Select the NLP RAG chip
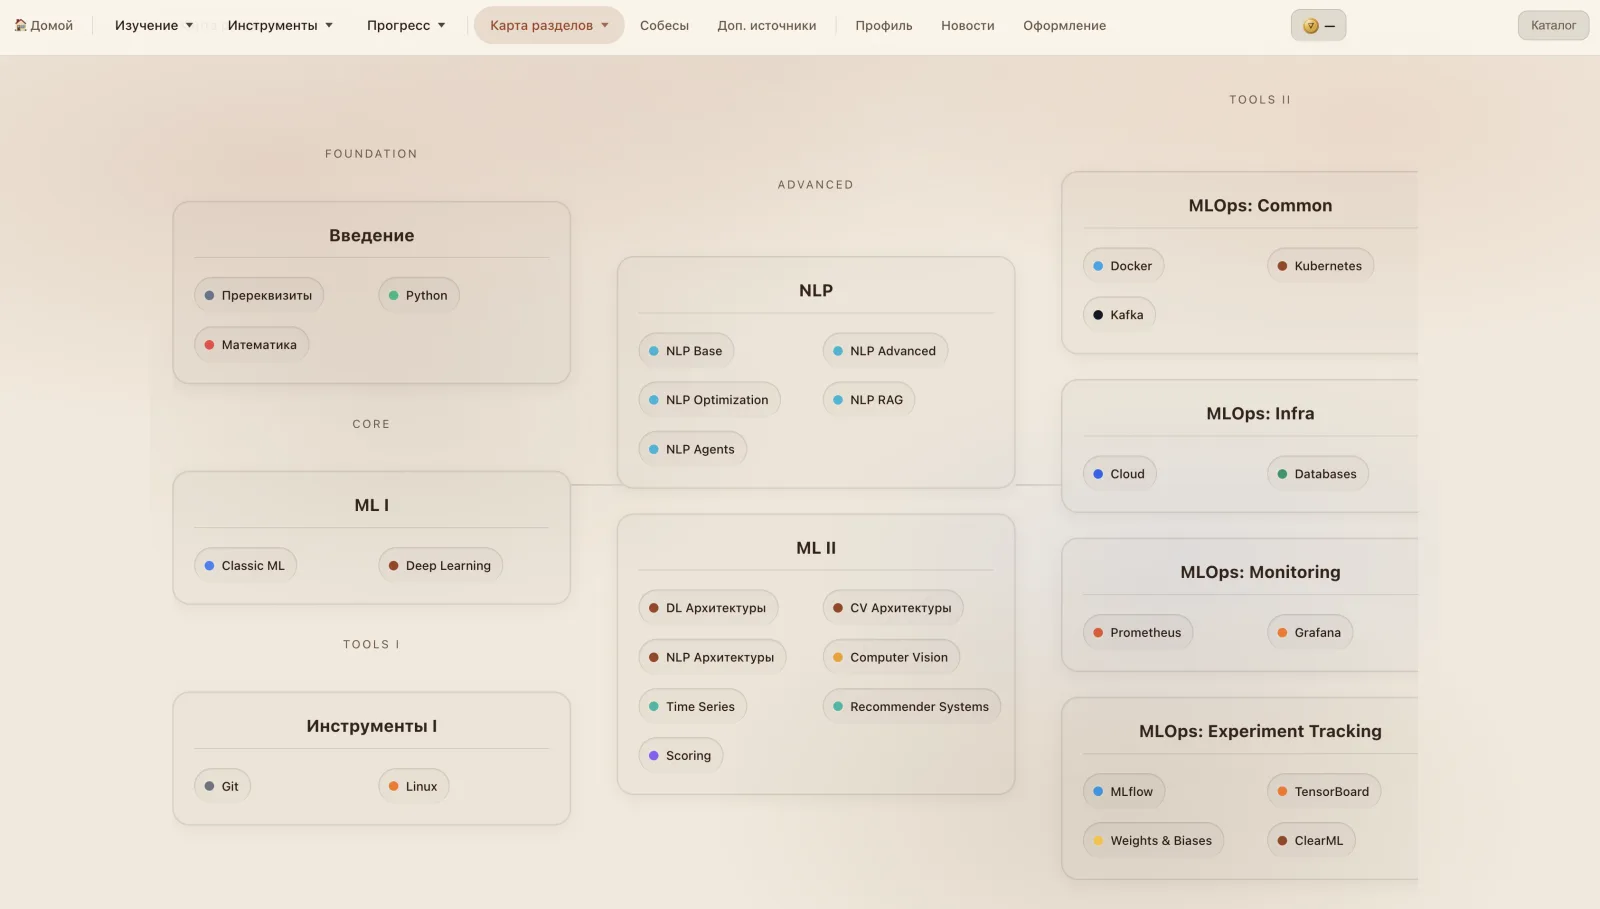The height and width of the screenshot is (909, 1600). tap(869, 399)
